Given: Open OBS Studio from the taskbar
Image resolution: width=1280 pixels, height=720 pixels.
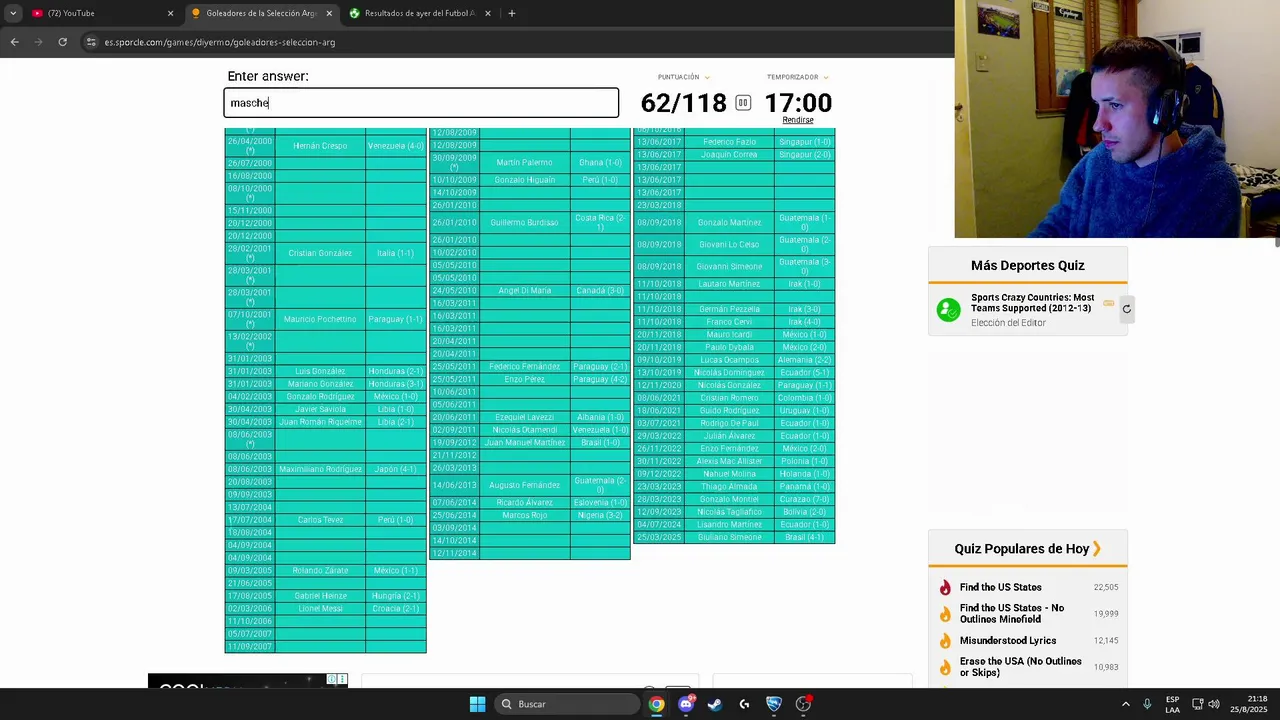Looking at the screenshot, I should (803, 704).
